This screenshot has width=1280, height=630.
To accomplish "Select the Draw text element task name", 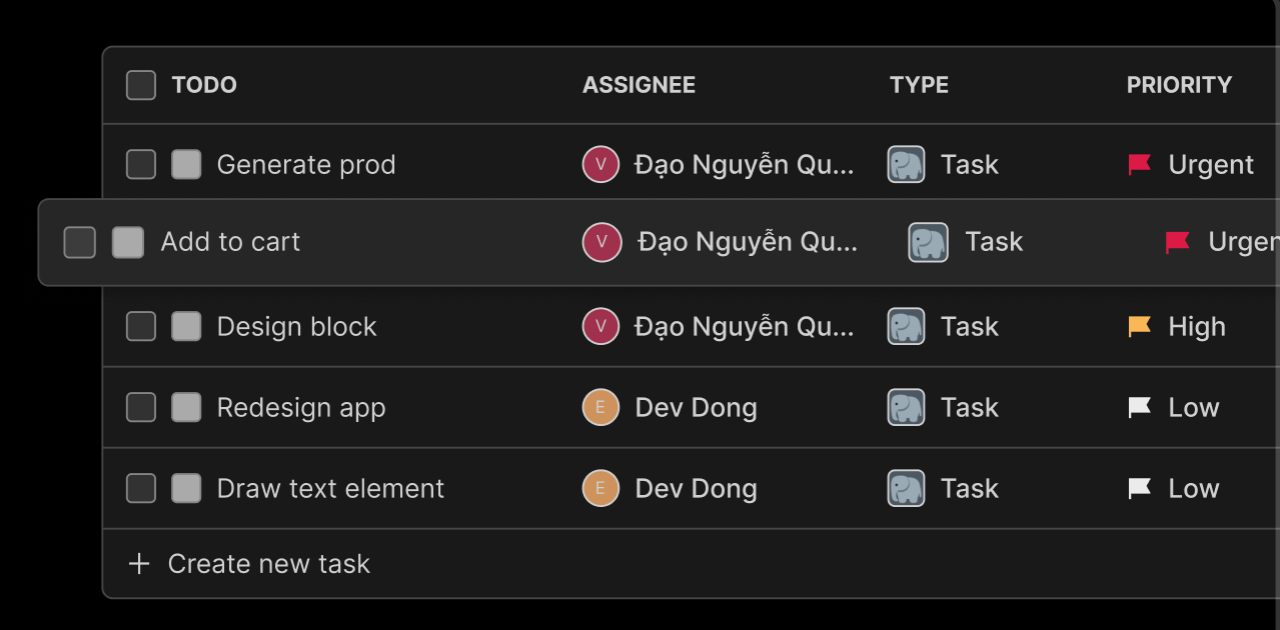I will pyautogui.click(x=330, y=488).
